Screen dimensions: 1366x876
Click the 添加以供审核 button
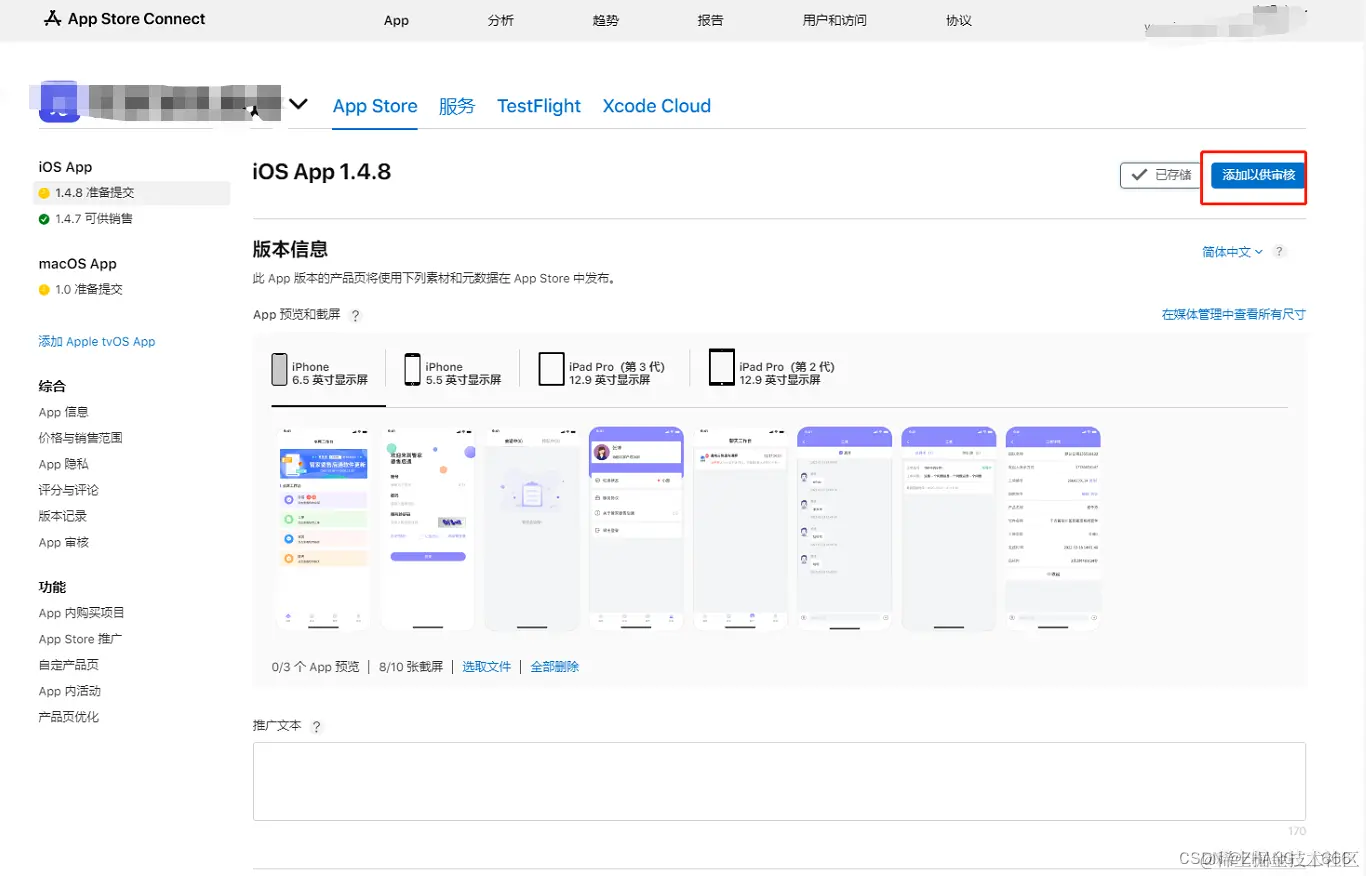coord(1258,175)
